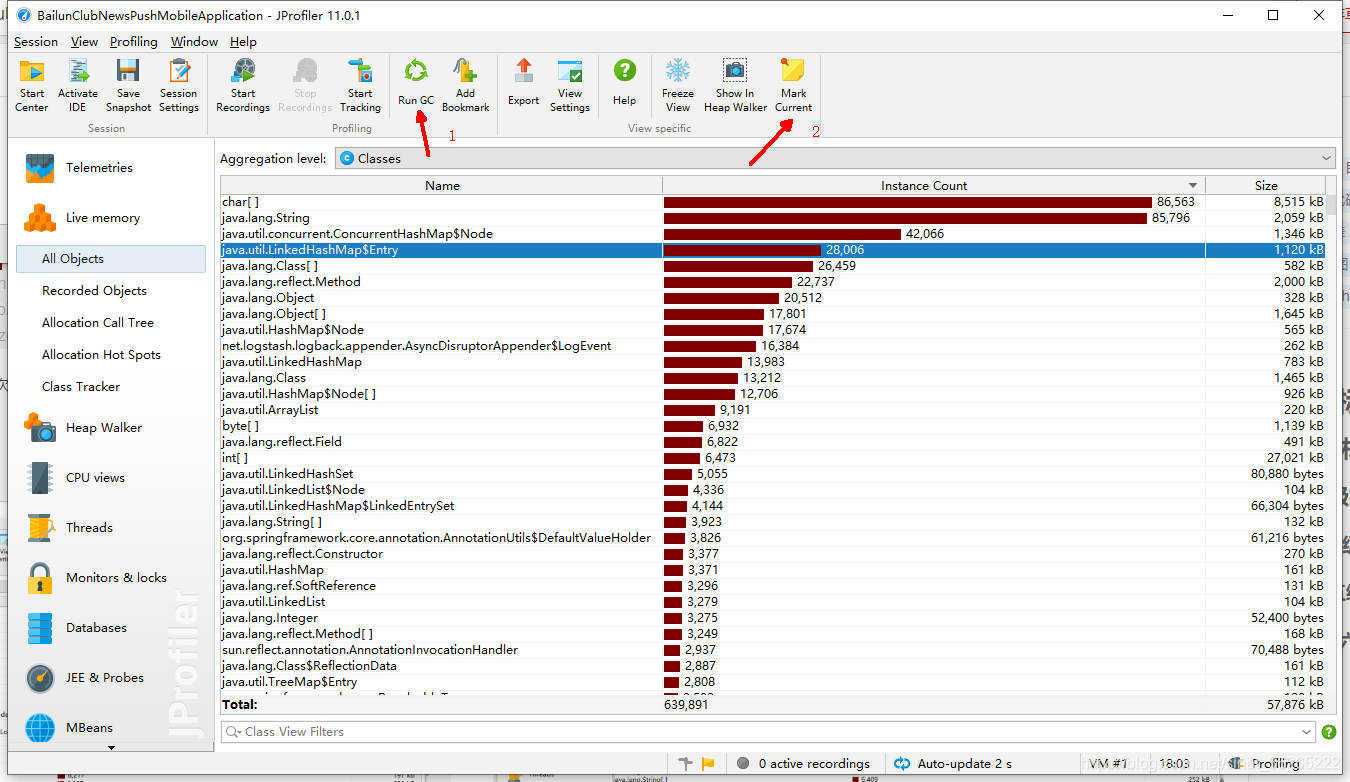Select AnnotationUtils$DefaultValueHolder row

(773, 538)
